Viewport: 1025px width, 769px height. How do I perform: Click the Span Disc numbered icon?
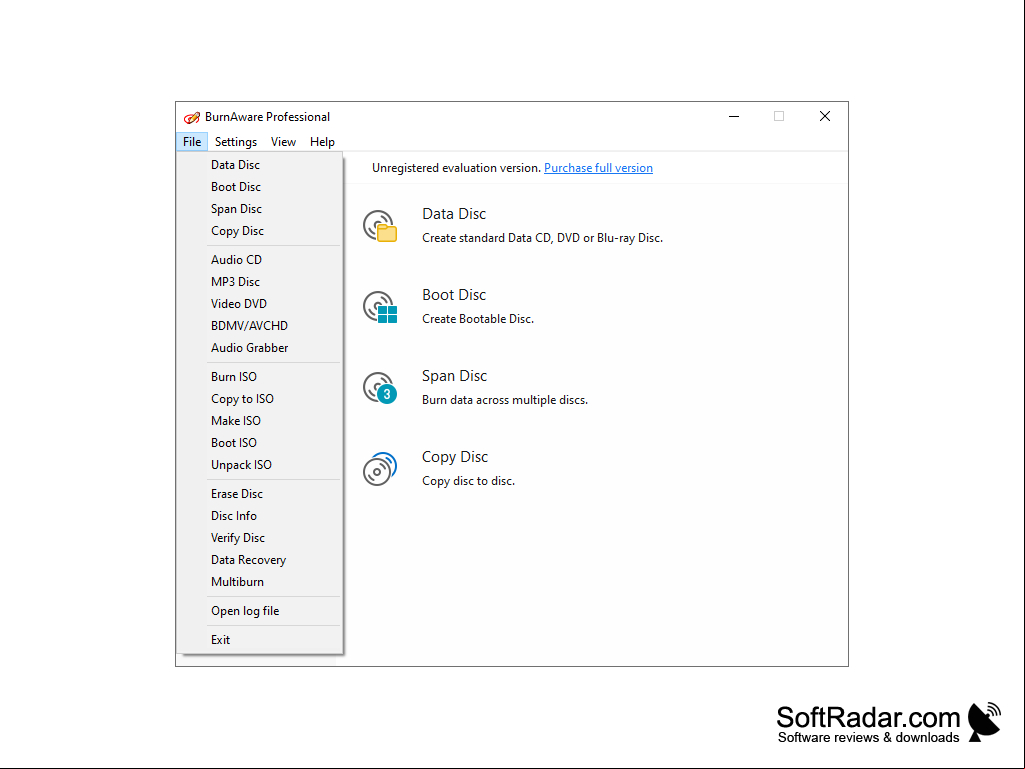click(380, 388)
